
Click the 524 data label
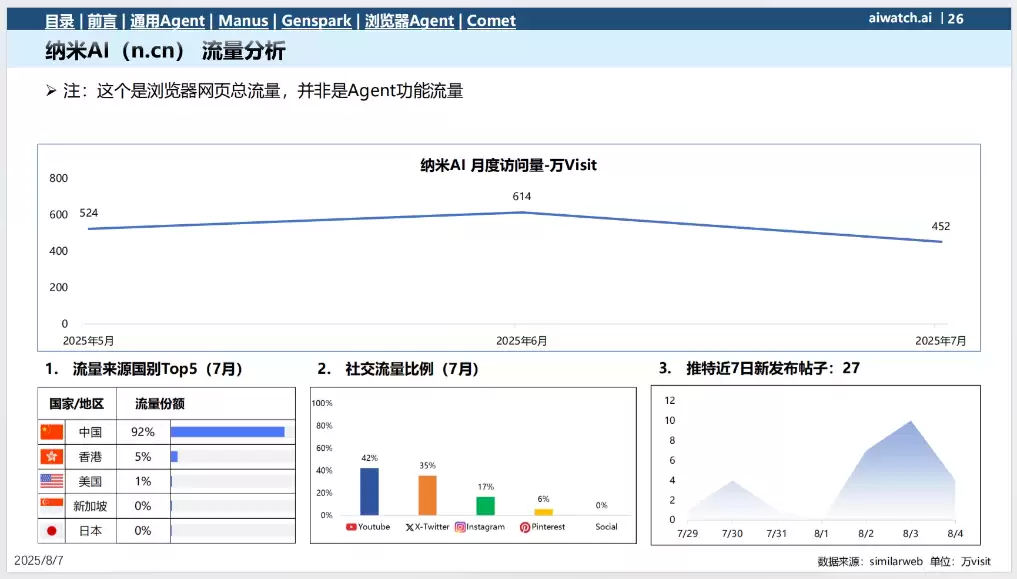pyautogui.click(x=89, y=213)
